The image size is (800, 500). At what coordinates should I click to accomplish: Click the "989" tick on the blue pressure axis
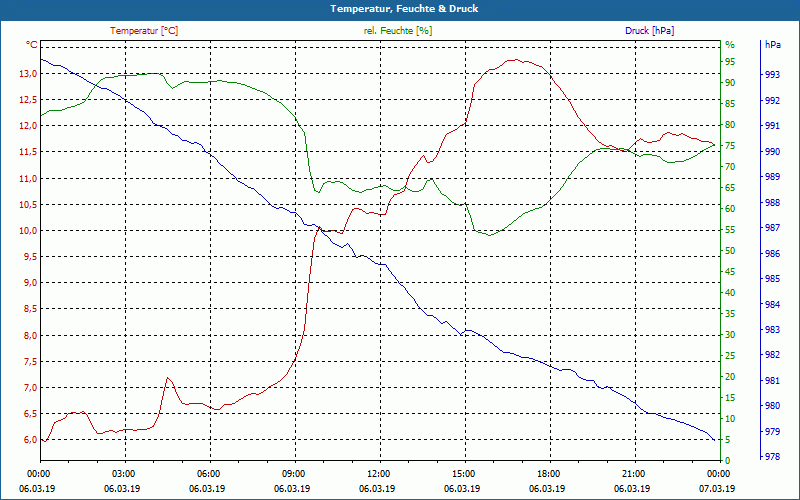point(772,177)
